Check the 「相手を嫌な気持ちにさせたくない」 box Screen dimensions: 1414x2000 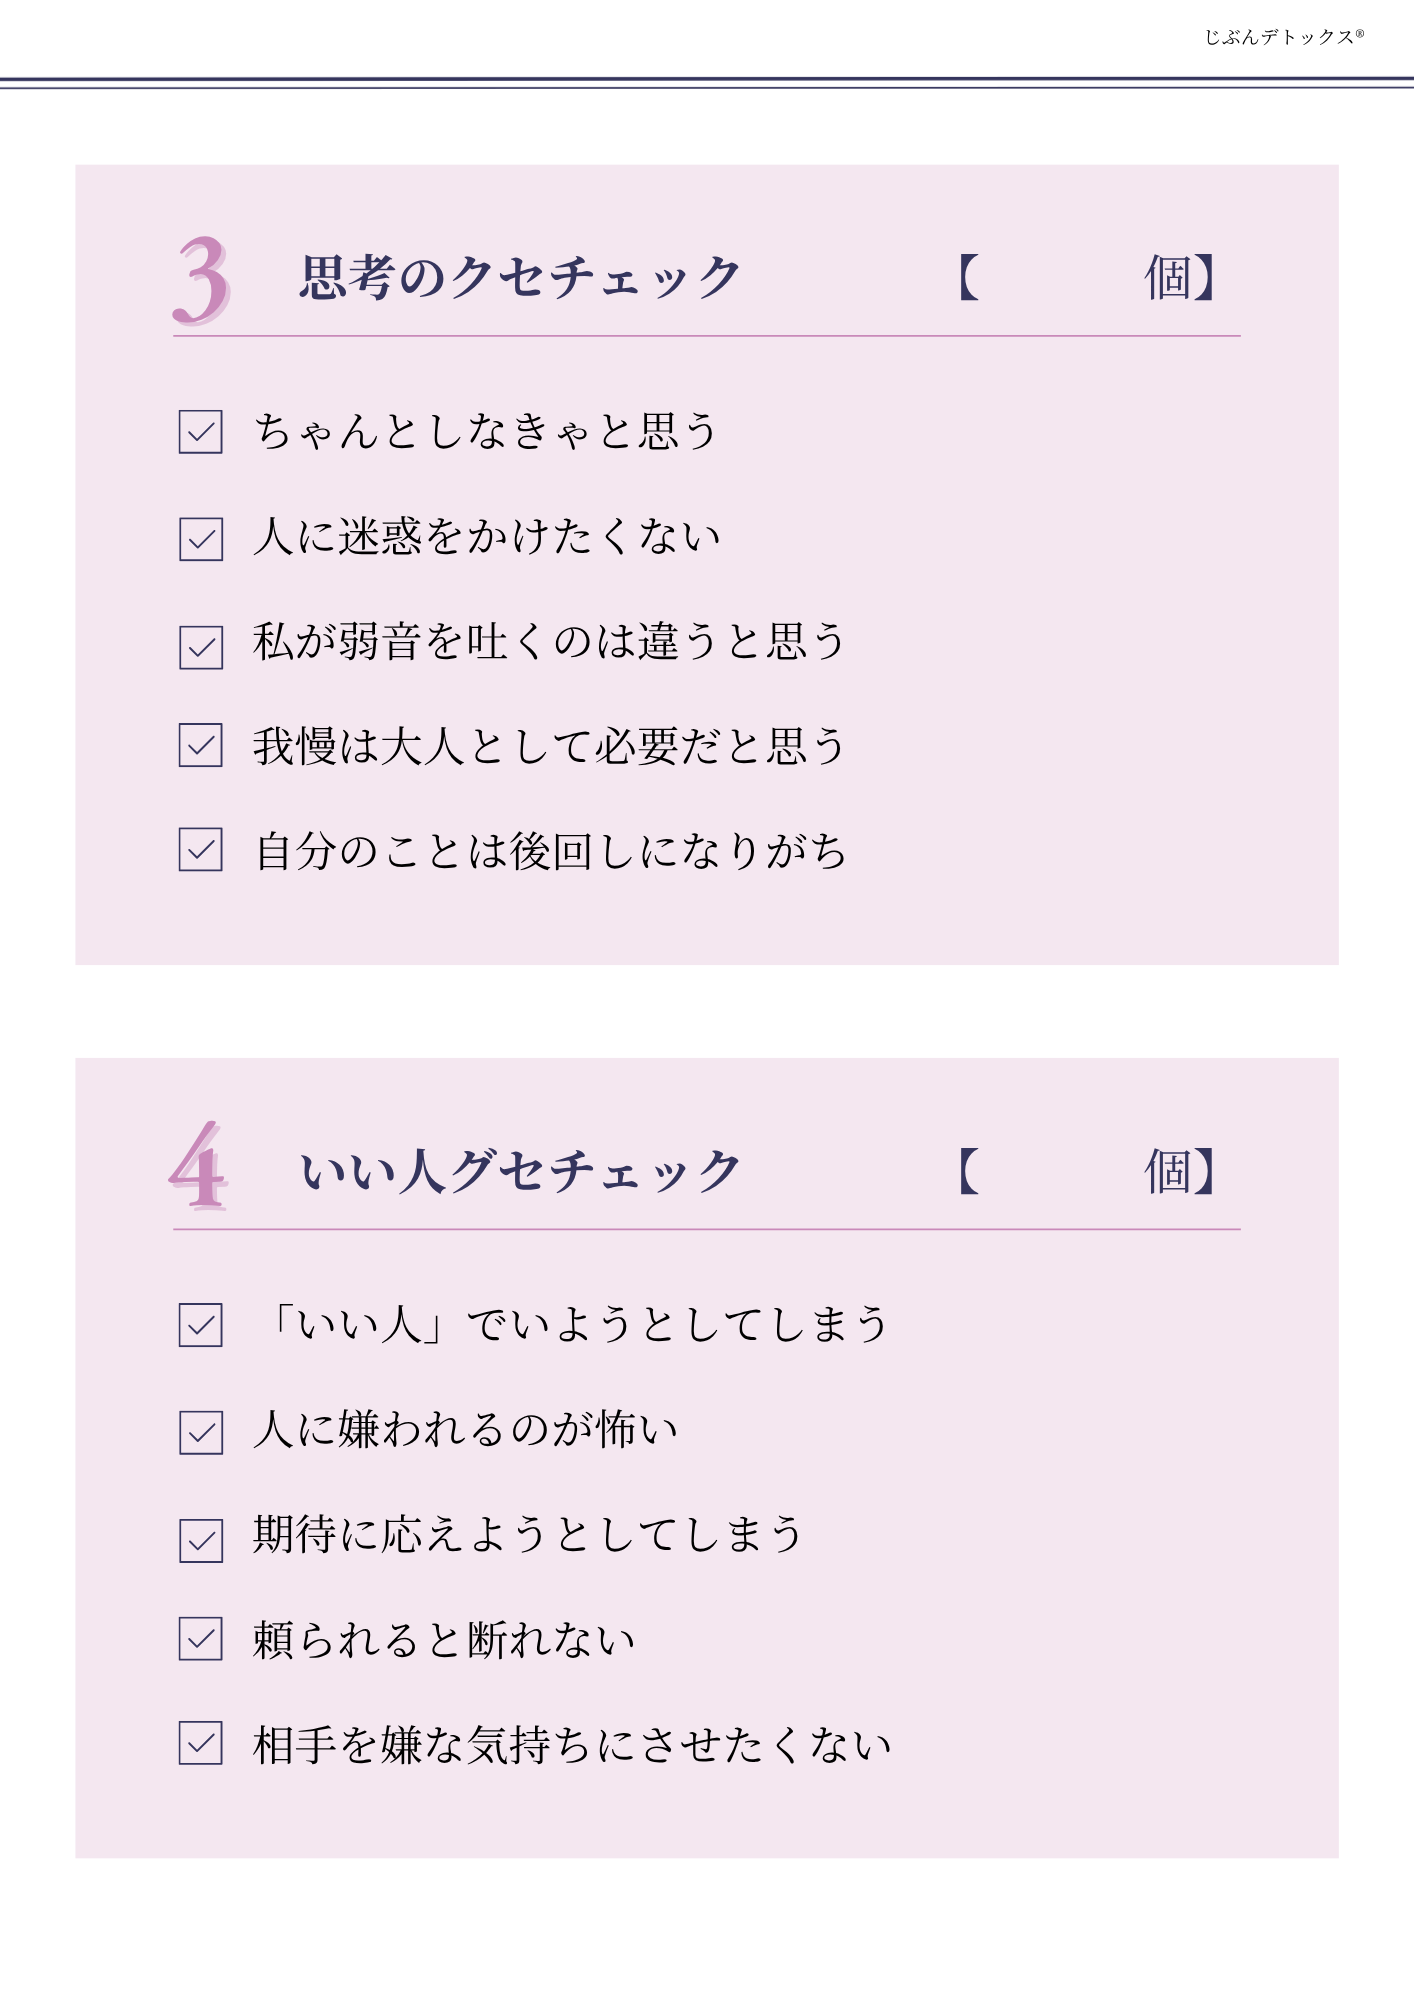click(x=200, y=1742)
